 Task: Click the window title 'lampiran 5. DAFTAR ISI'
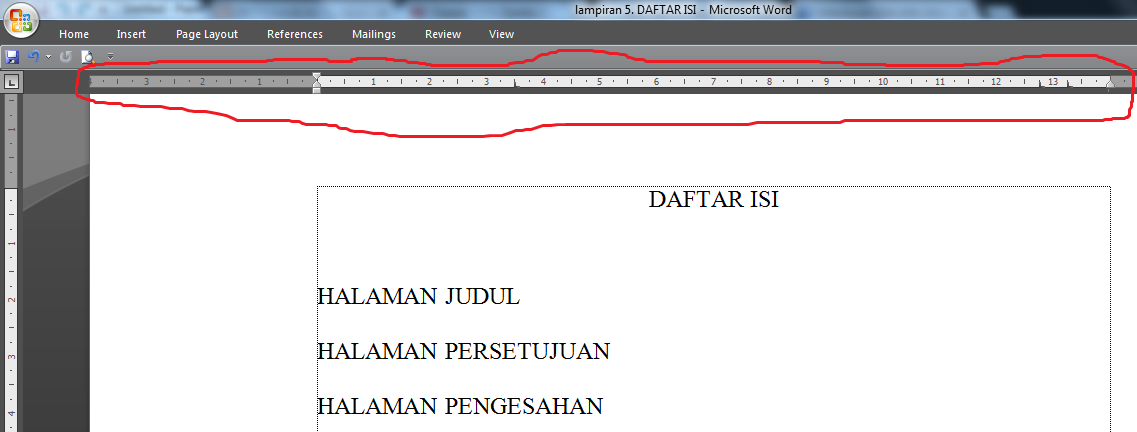pyautogui.click(x=636, y=10)
